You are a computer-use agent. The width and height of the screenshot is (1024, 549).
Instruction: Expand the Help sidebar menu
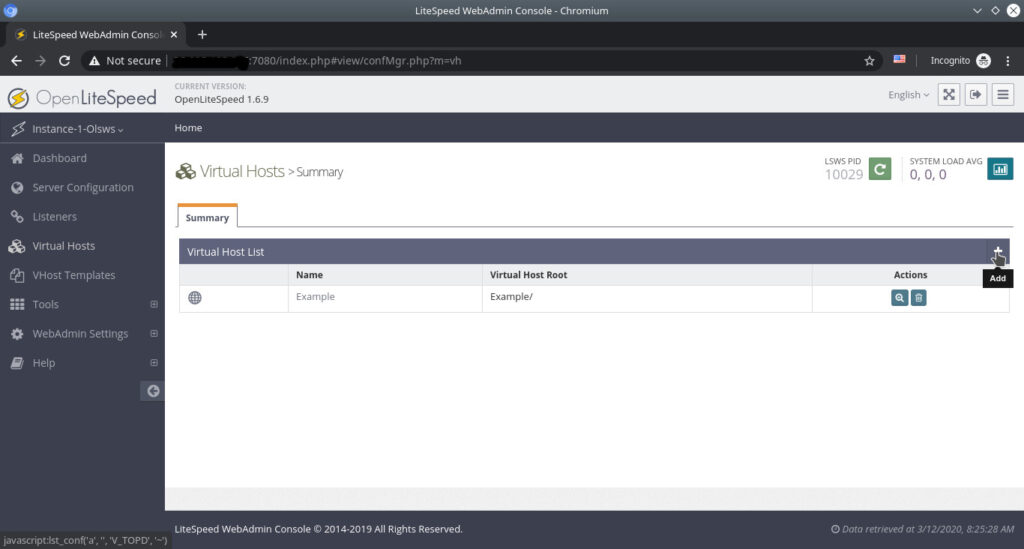(82, 363)
